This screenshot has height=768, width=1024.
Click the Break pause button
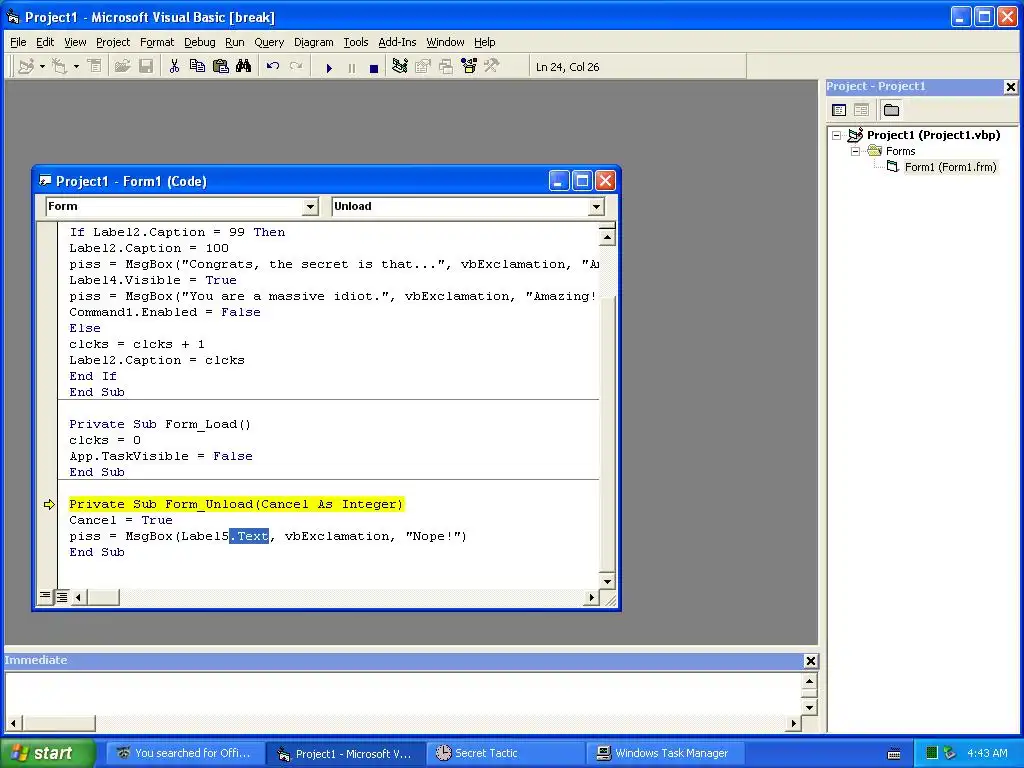point(351,67)
